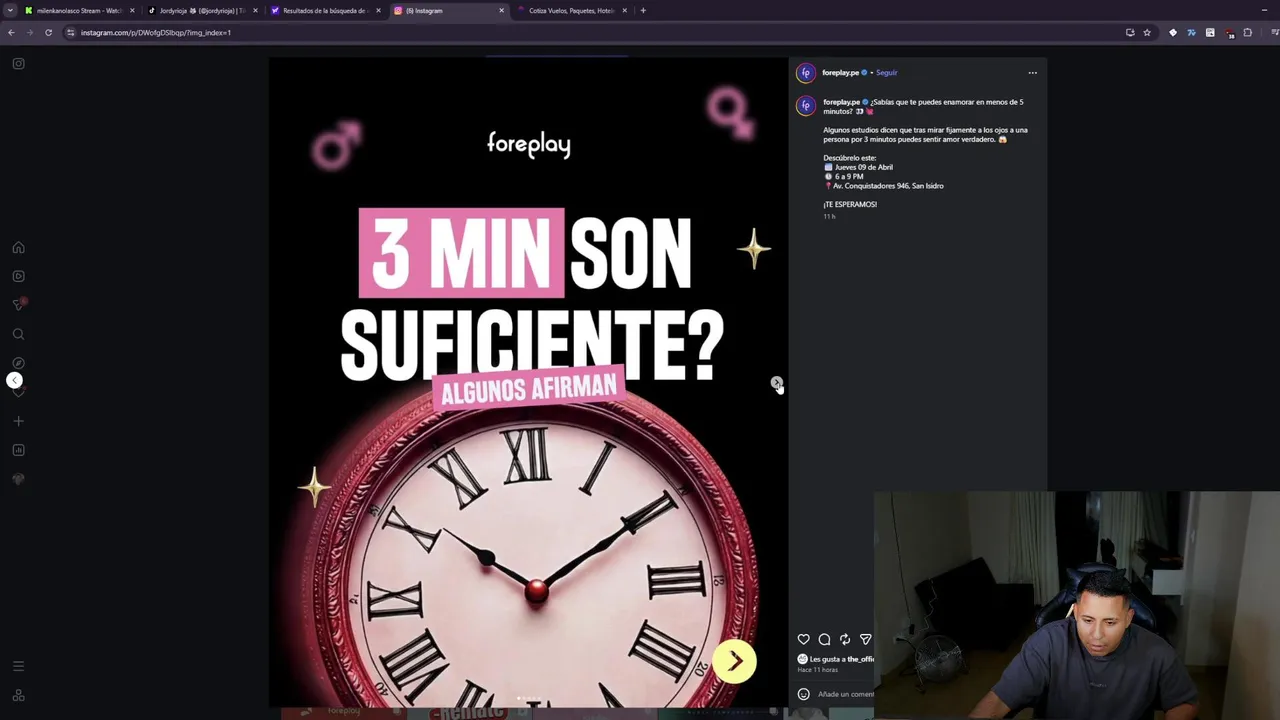Close the 'Cotiza Vuelos' tab

(624, 11)
